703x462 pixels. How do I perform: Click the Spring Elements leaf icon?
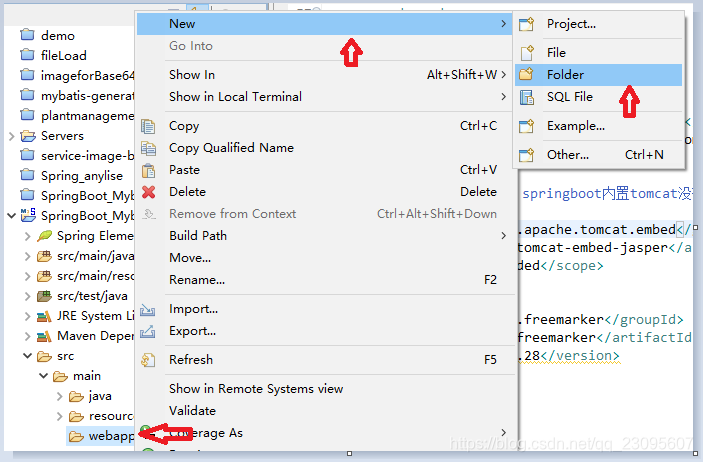click(x=44, y=235)
